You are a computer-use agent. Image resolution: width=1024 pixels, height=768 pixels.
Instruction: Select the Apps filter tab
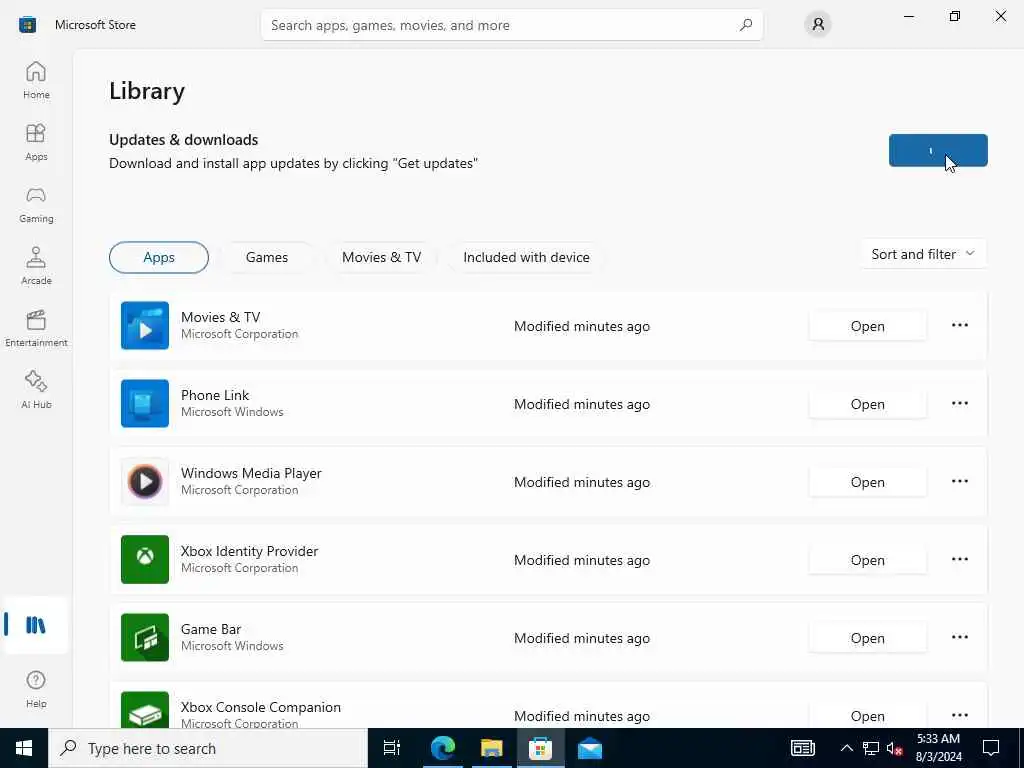(159, 257)
